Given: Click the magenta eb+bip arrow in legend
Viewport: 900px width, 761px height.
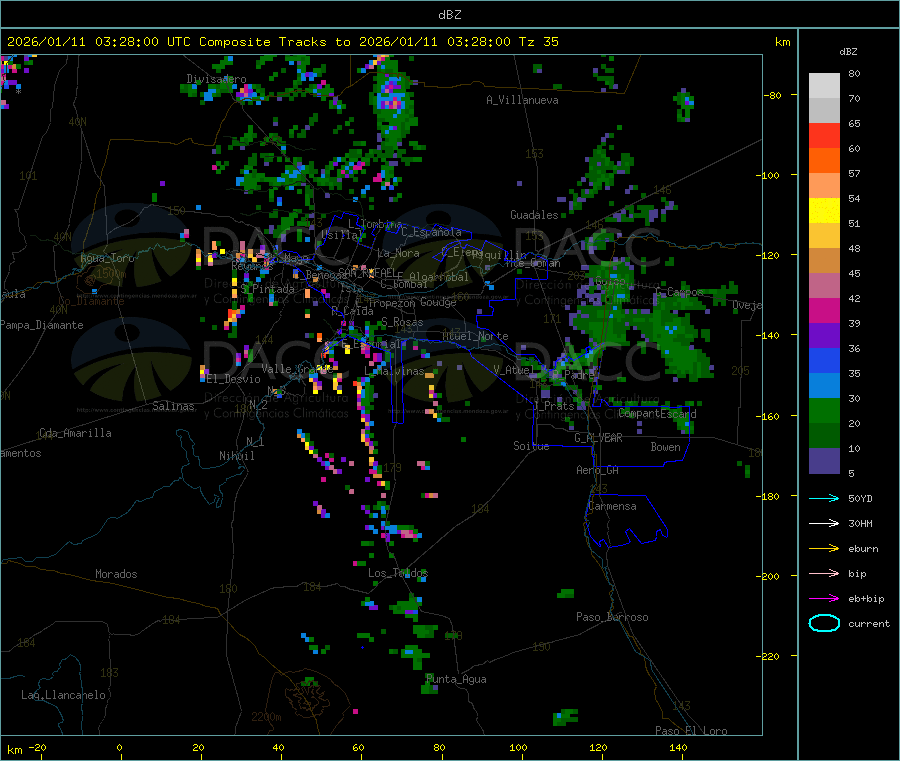Looking at the screenshot, I should (x=824, y=598).
